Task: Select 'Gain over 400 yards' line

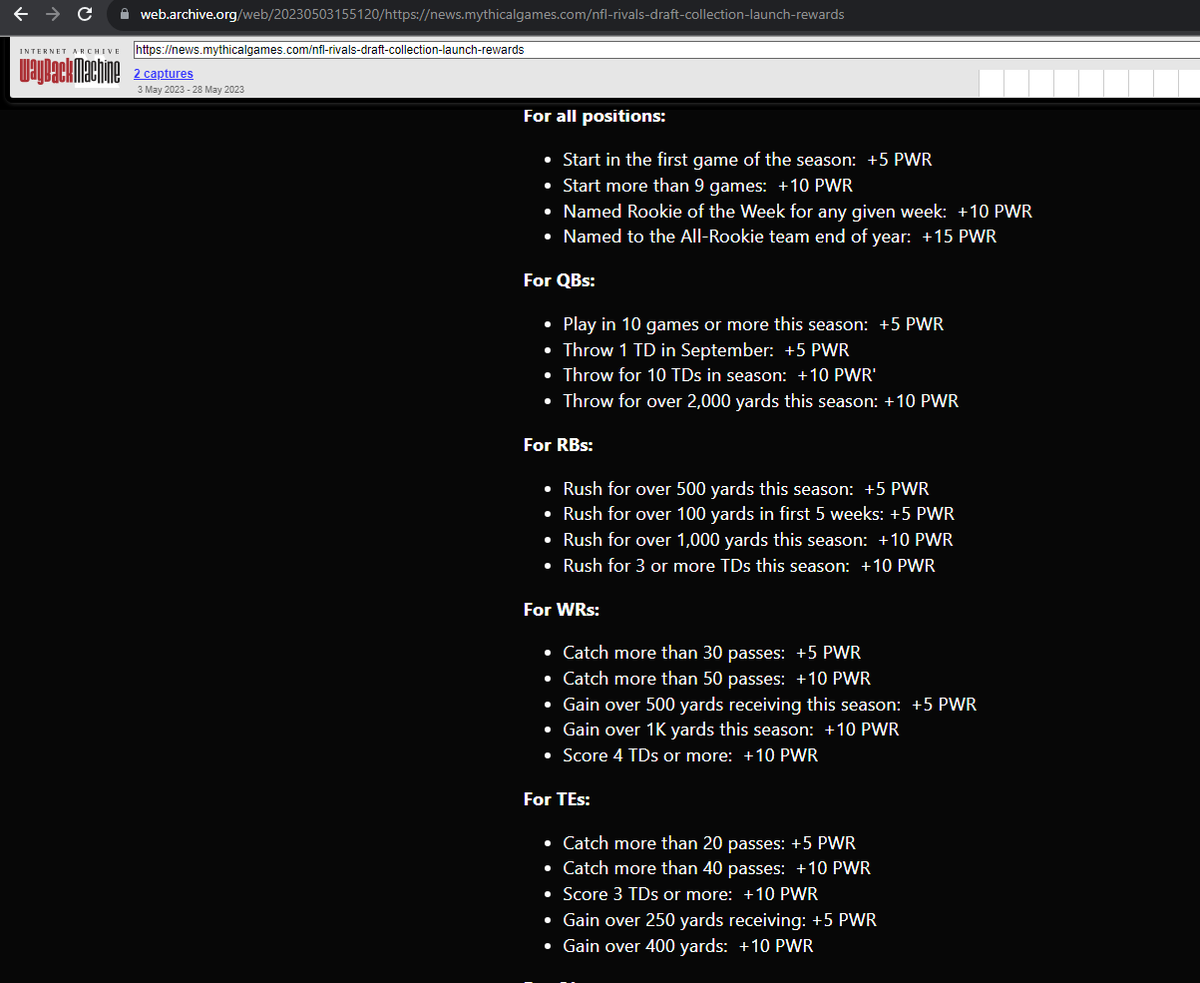Action: pyautogui.click(x=688, y=946)
